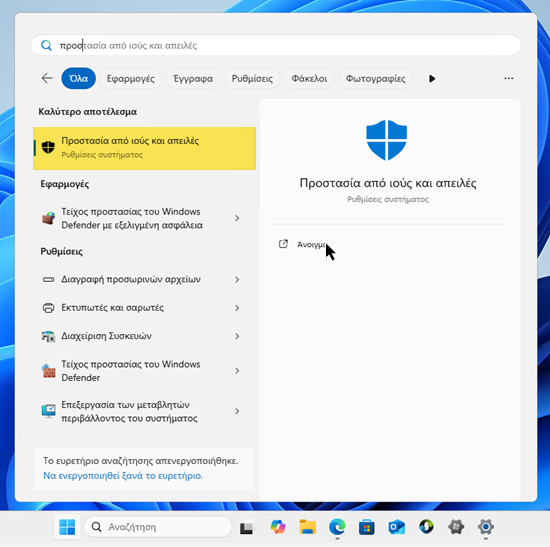The image size is (550, 547).
Task: Click the Device Manager icon beside Διαχείριση Συσκευών
Action: (48, 336)
